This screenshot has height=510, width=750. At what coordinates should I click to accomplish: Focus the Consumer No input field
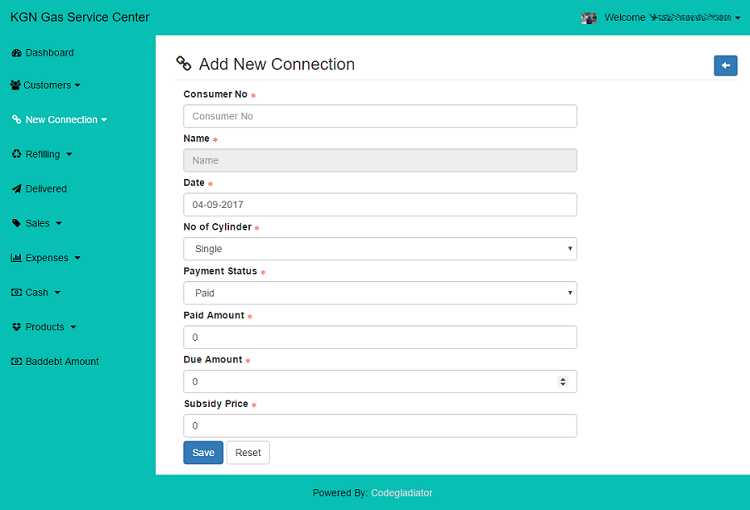pyautogui.click(x=380, y=116)
